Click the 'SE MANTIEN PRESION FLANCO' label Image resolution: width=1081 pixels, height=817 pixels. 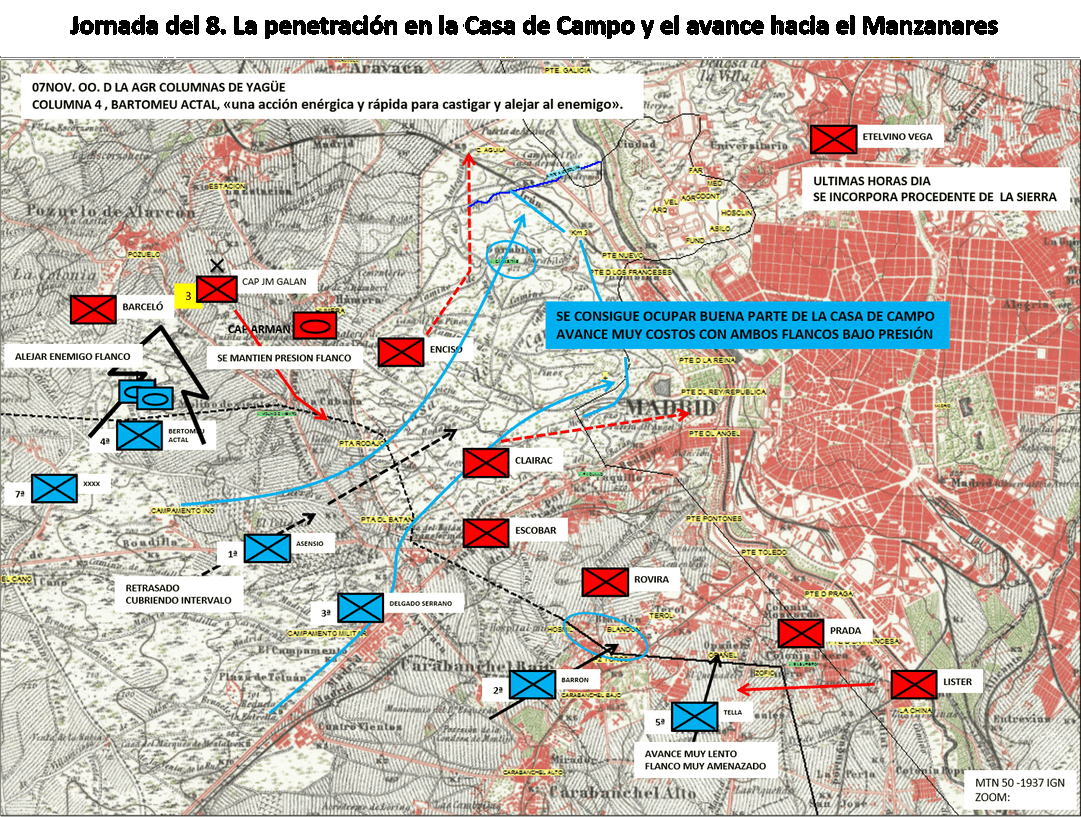point(284,358)
